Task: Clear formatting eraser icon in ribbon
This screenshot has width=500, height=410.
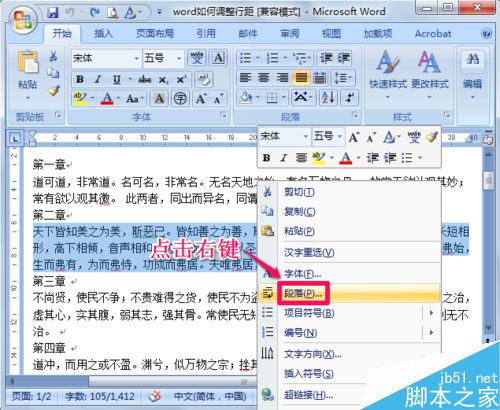Action: (204, 80)
